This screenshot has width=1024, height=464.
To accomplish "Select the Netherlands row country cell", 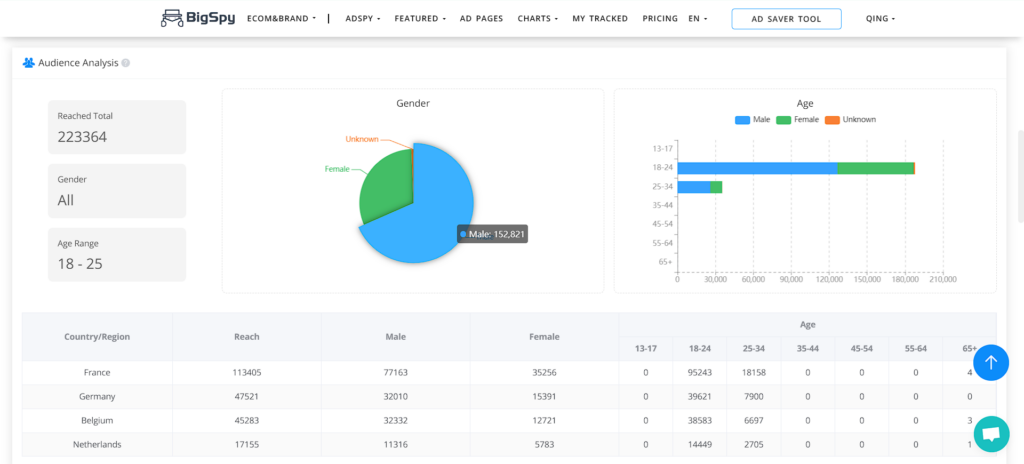I will point(97,444).
